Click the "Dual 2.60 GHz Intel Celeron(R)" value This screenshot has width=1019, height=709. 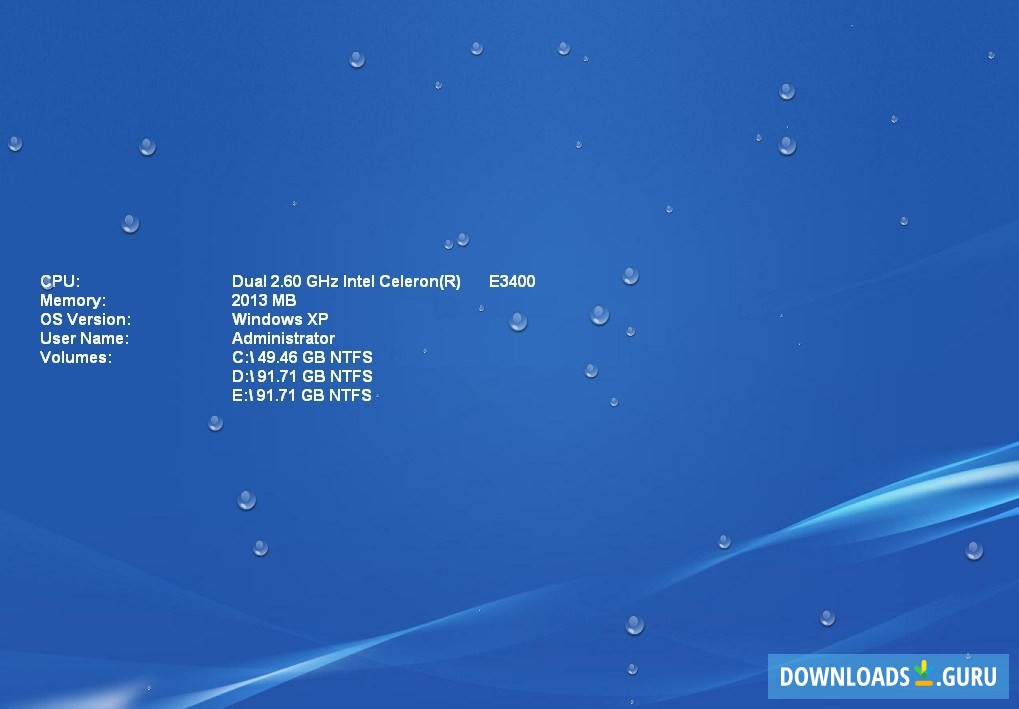pyautogui.click(x=346, y=281)
